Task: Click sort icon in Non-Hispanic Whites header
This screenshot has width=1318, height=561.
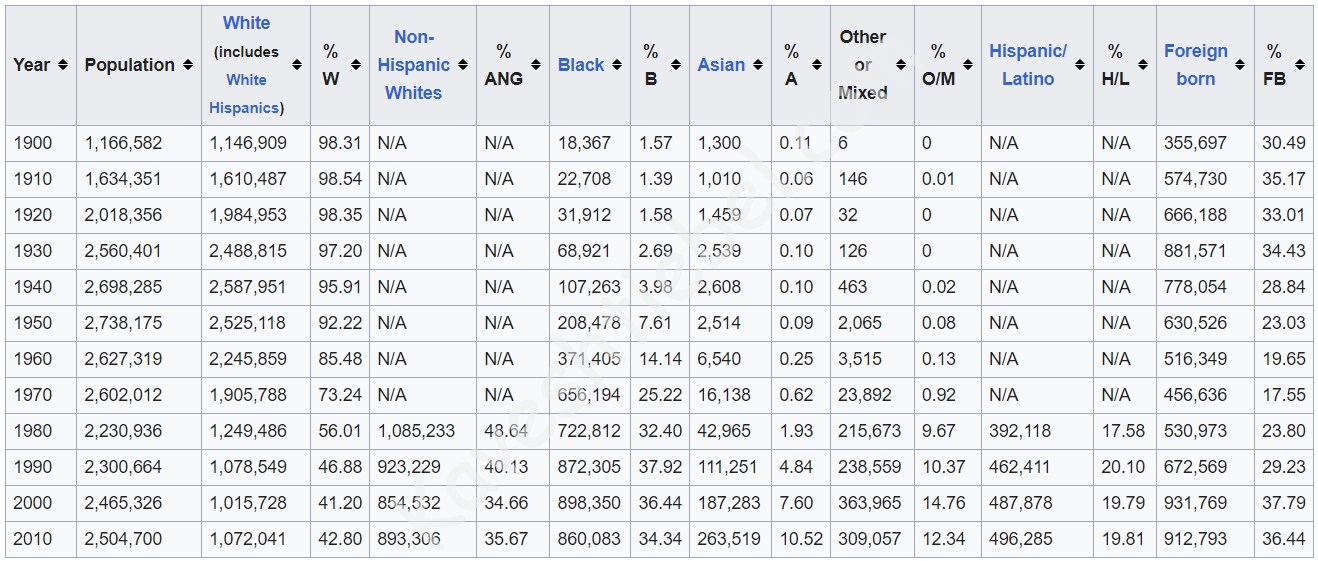Action: 461,65
